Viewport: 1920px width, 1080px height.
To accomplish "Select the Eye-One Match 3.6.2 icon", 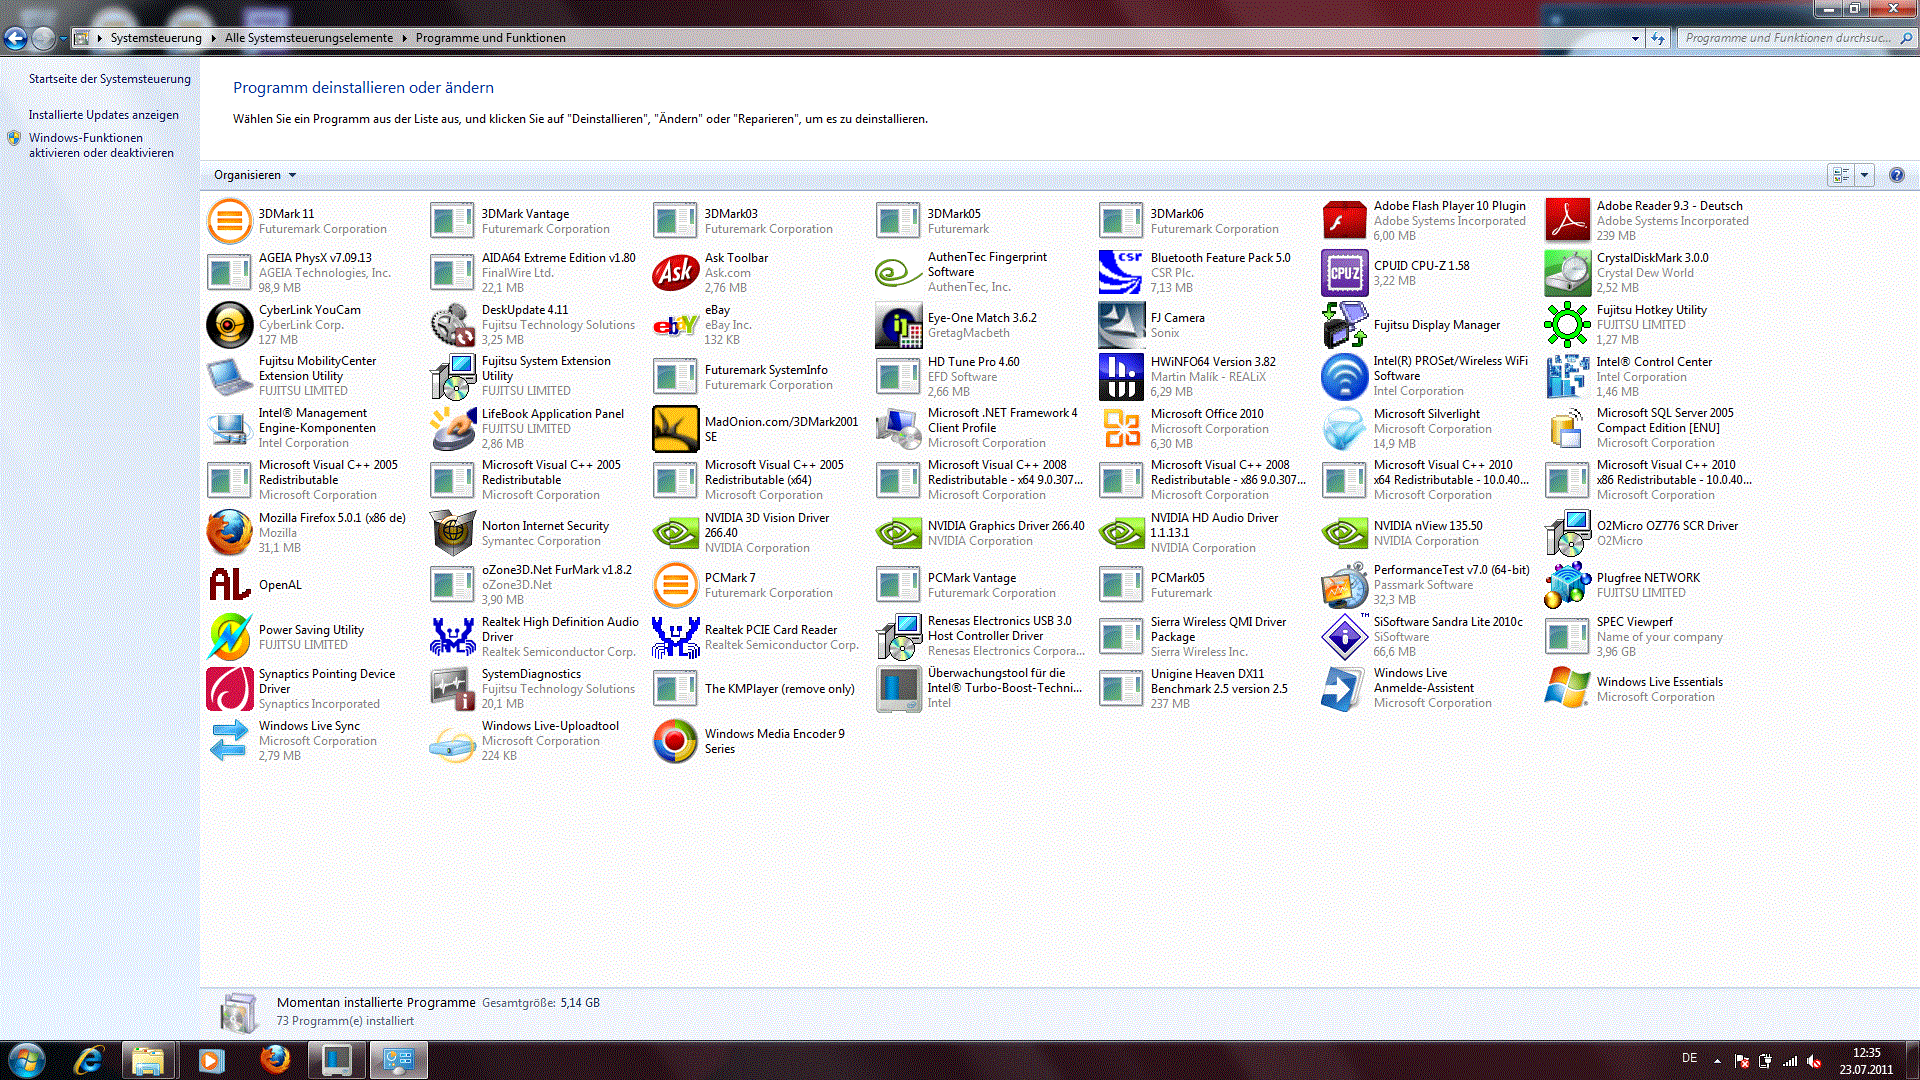I will point(898,325).
